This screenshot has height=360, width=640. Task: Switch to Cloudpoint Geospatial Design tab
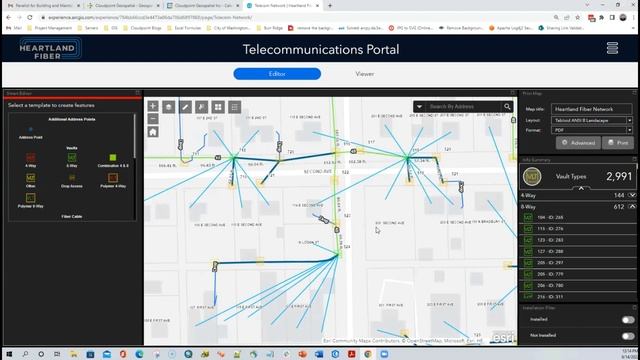click(123, 6)
